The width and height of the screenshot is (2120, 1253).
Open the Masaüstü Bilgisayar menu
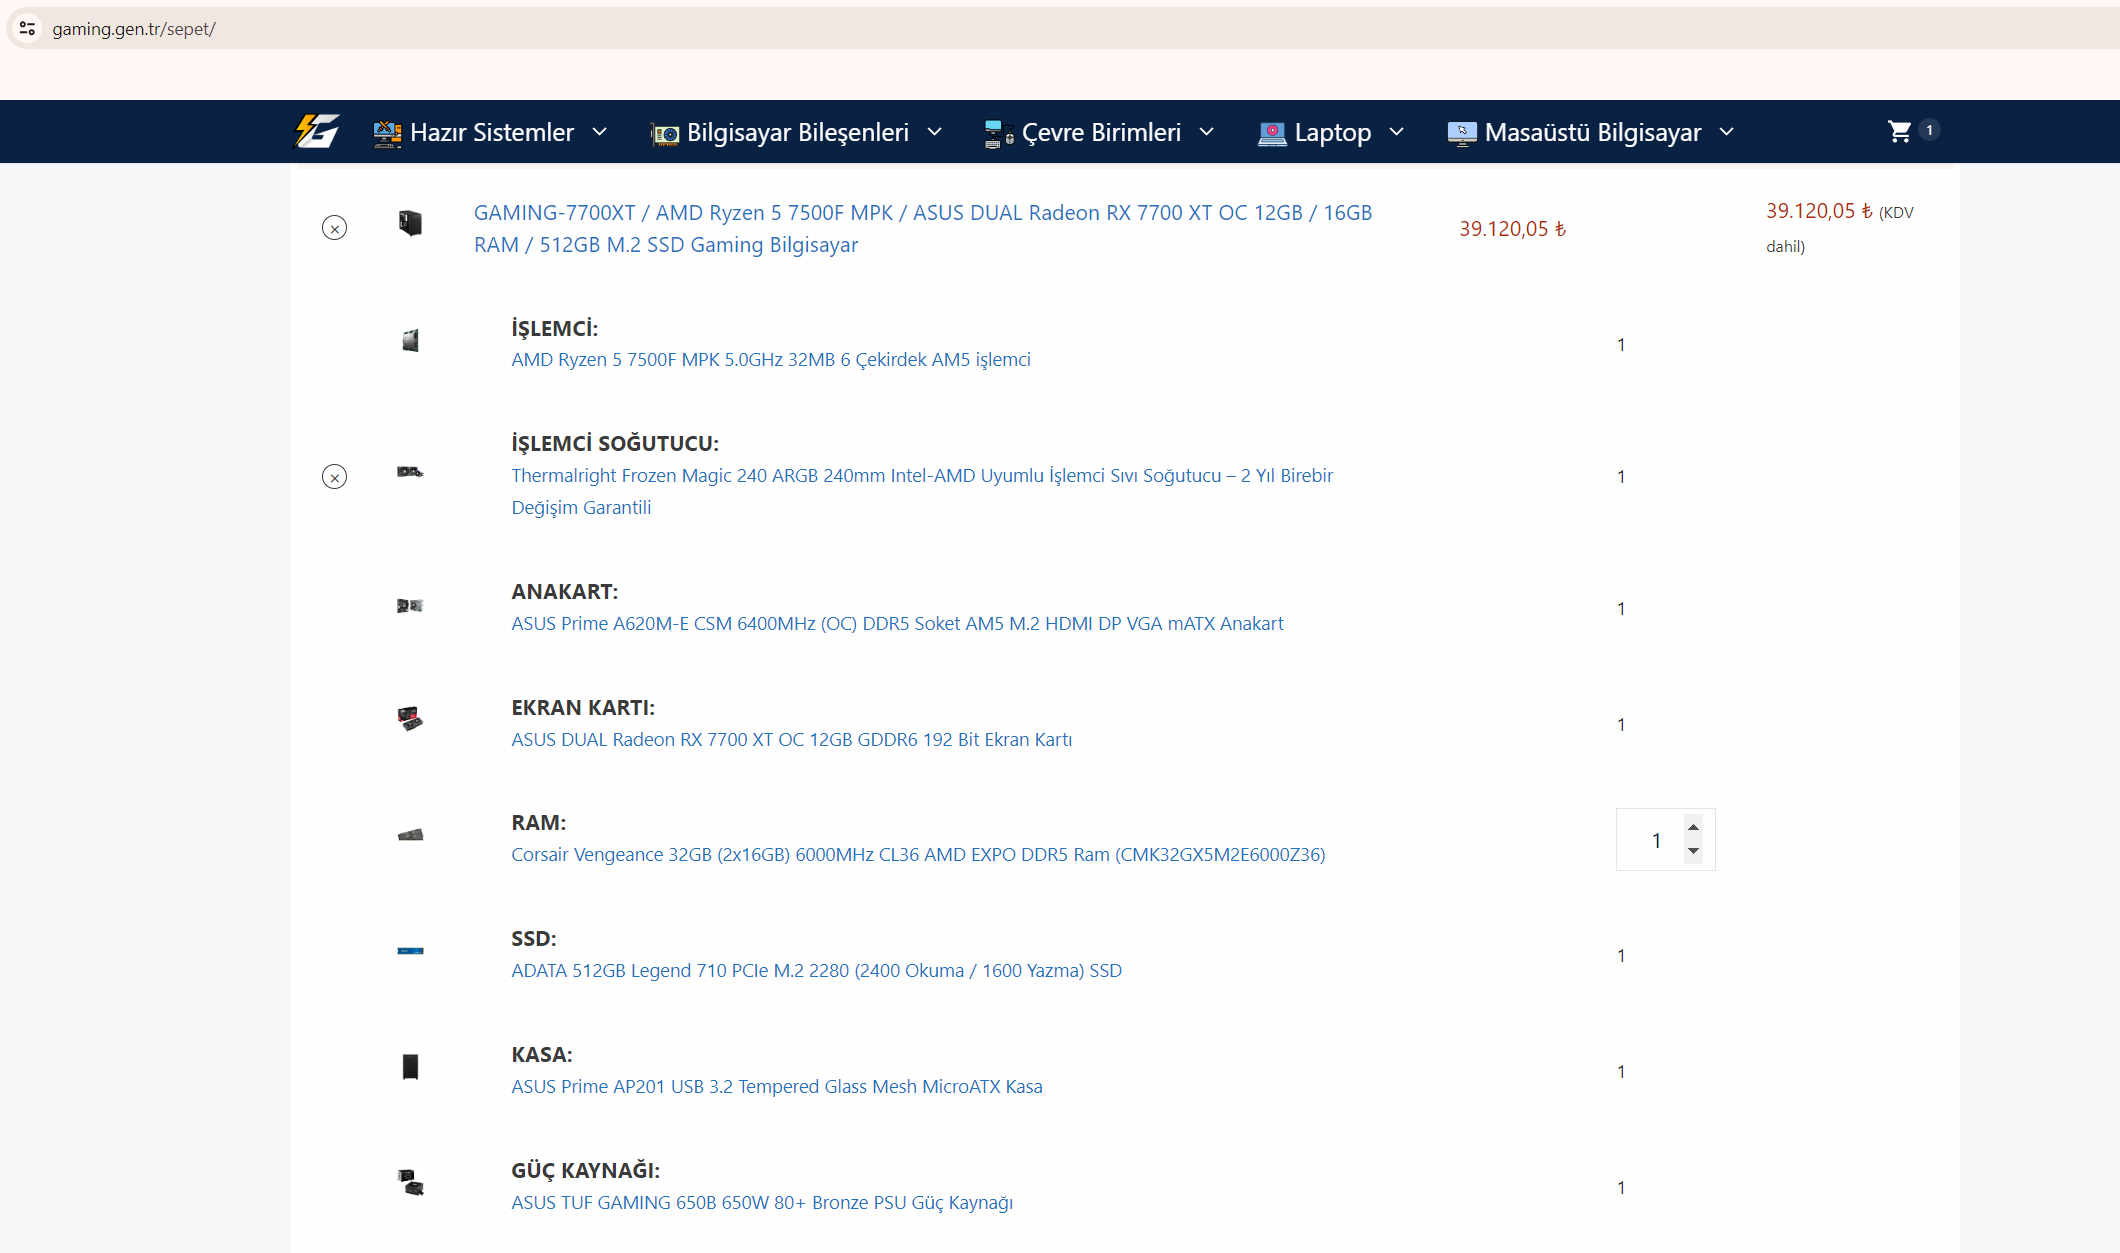point(1592,132)
